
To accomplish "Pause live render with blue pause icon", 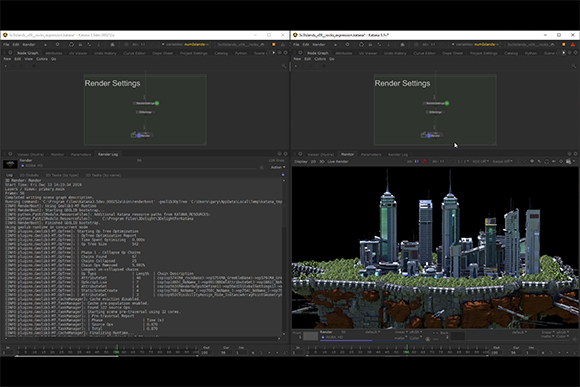I will click(x=417, y=162).
